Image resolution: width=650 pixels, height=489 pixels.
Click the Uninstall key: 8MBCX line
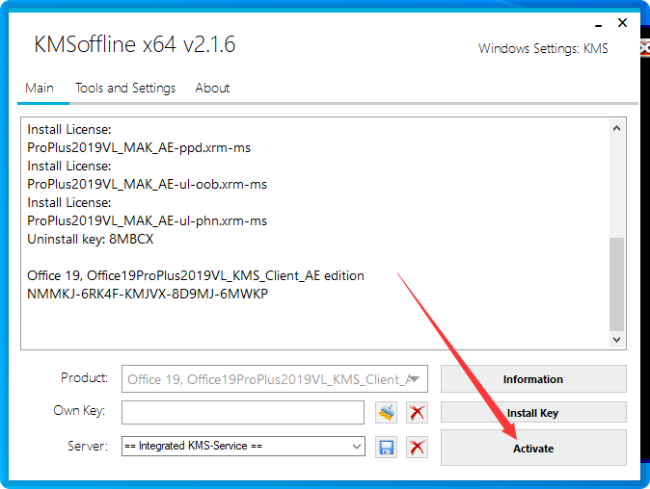pos(90,239)
